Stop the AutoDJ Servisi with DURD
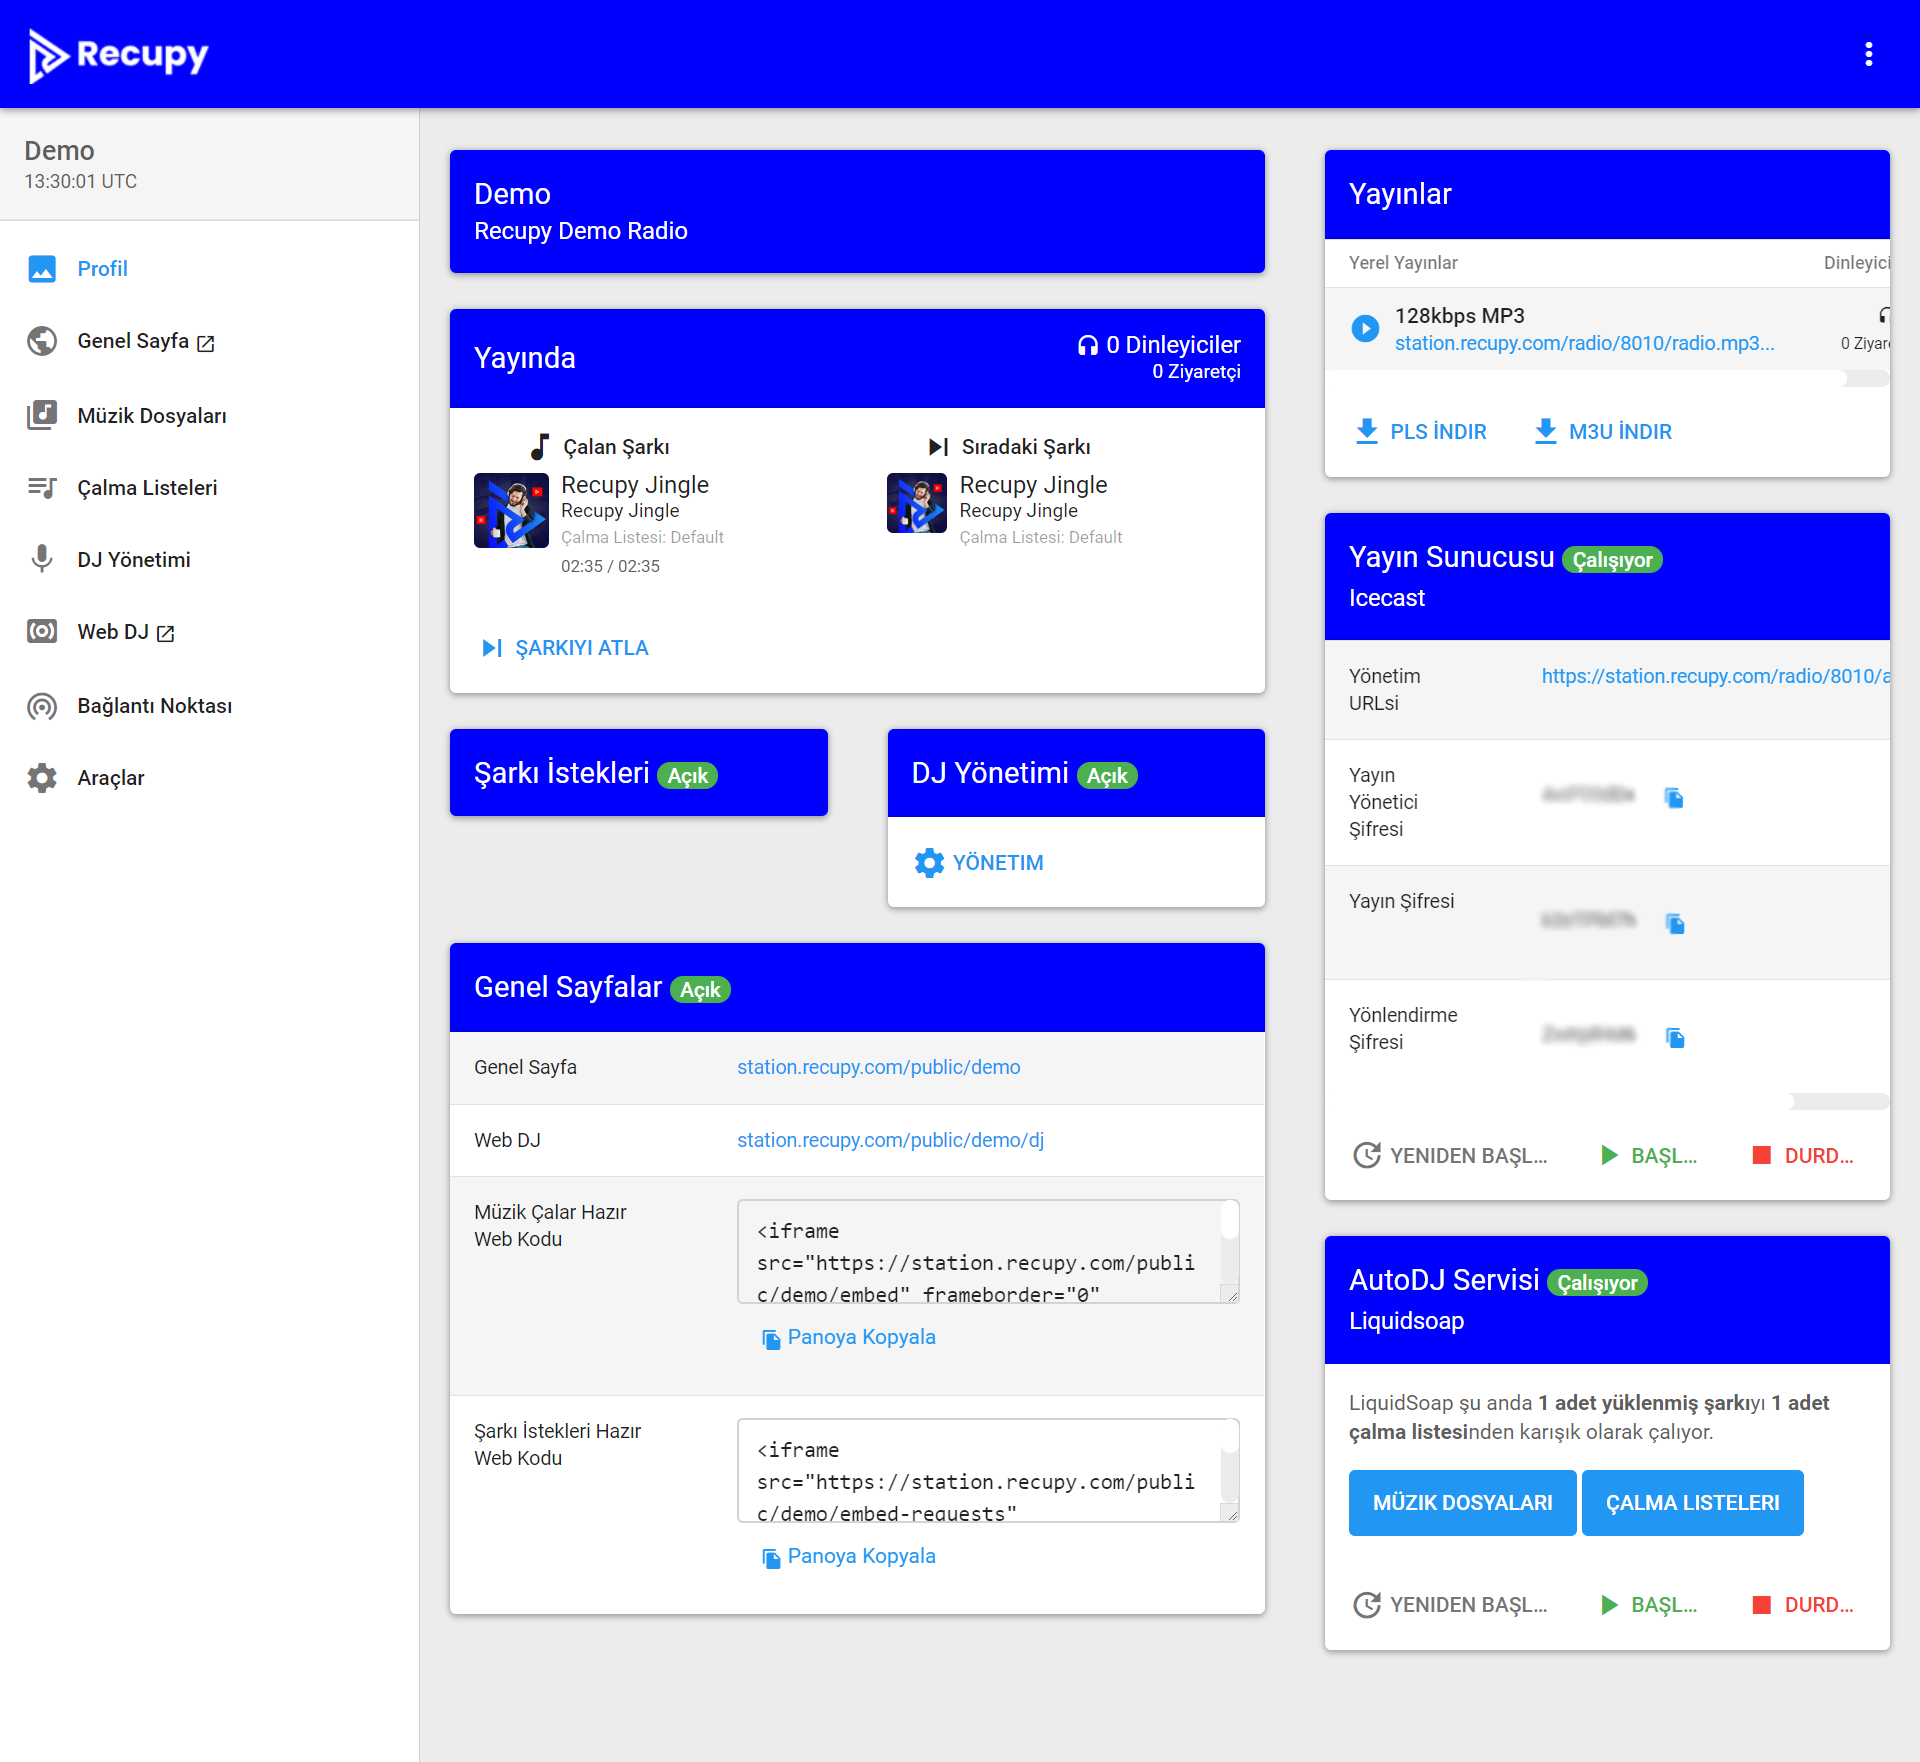Viewport: 1920px width, 1762px height. (1803, 1605)
